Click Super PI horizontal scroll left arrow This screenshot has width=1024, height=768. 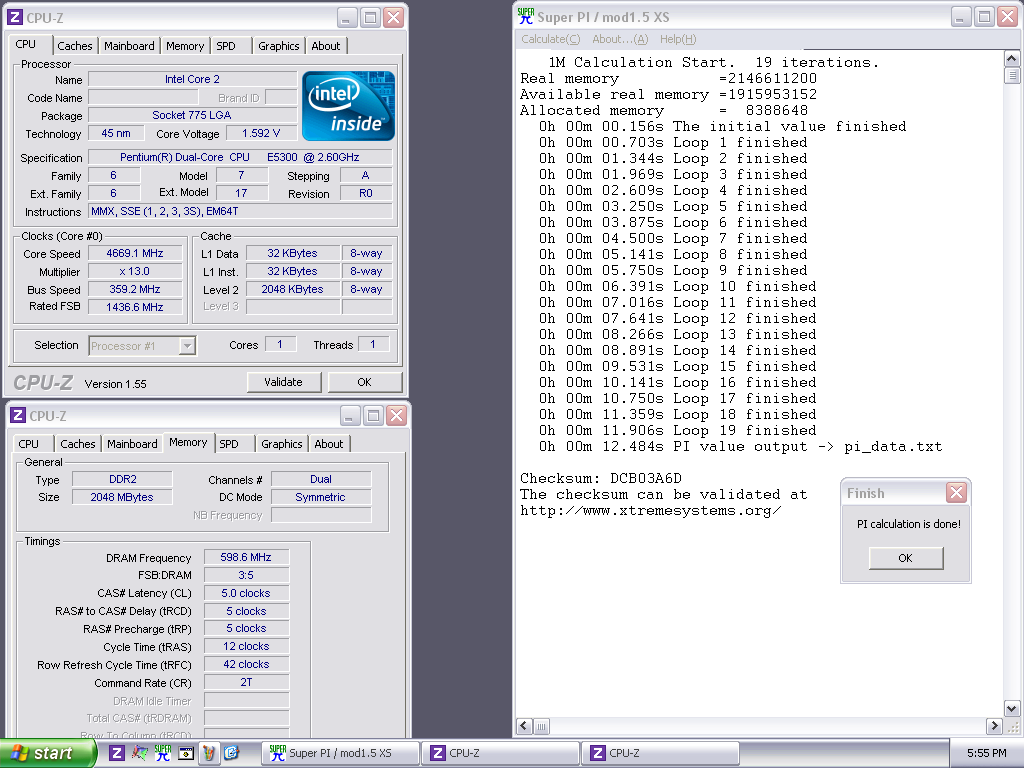tap(524, 726)
